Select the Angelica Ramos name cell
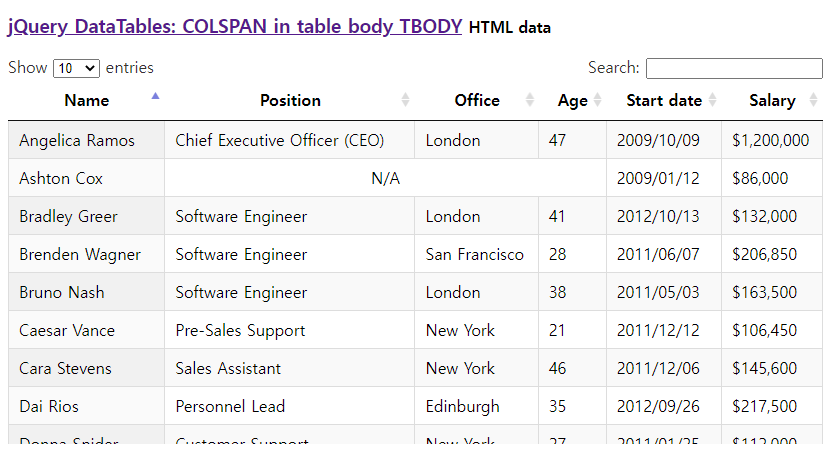824x452 pixels. tap(77, 140)
